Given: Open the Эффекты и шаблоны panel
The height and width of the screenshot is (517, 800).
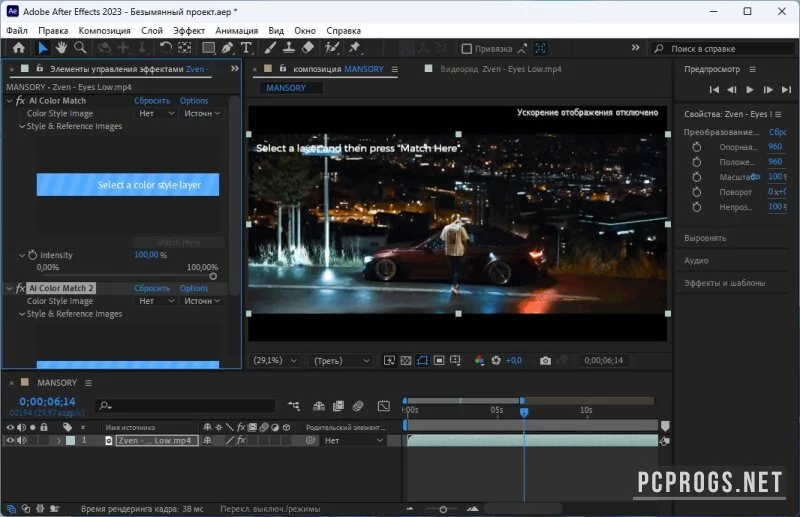Looking at the screenshot, I should tap(724, 283).
